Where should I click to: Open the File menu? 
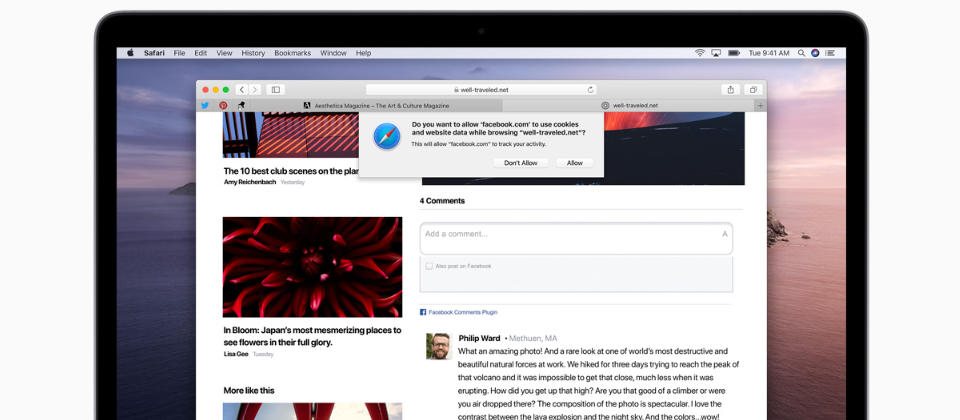click(179, 53)
